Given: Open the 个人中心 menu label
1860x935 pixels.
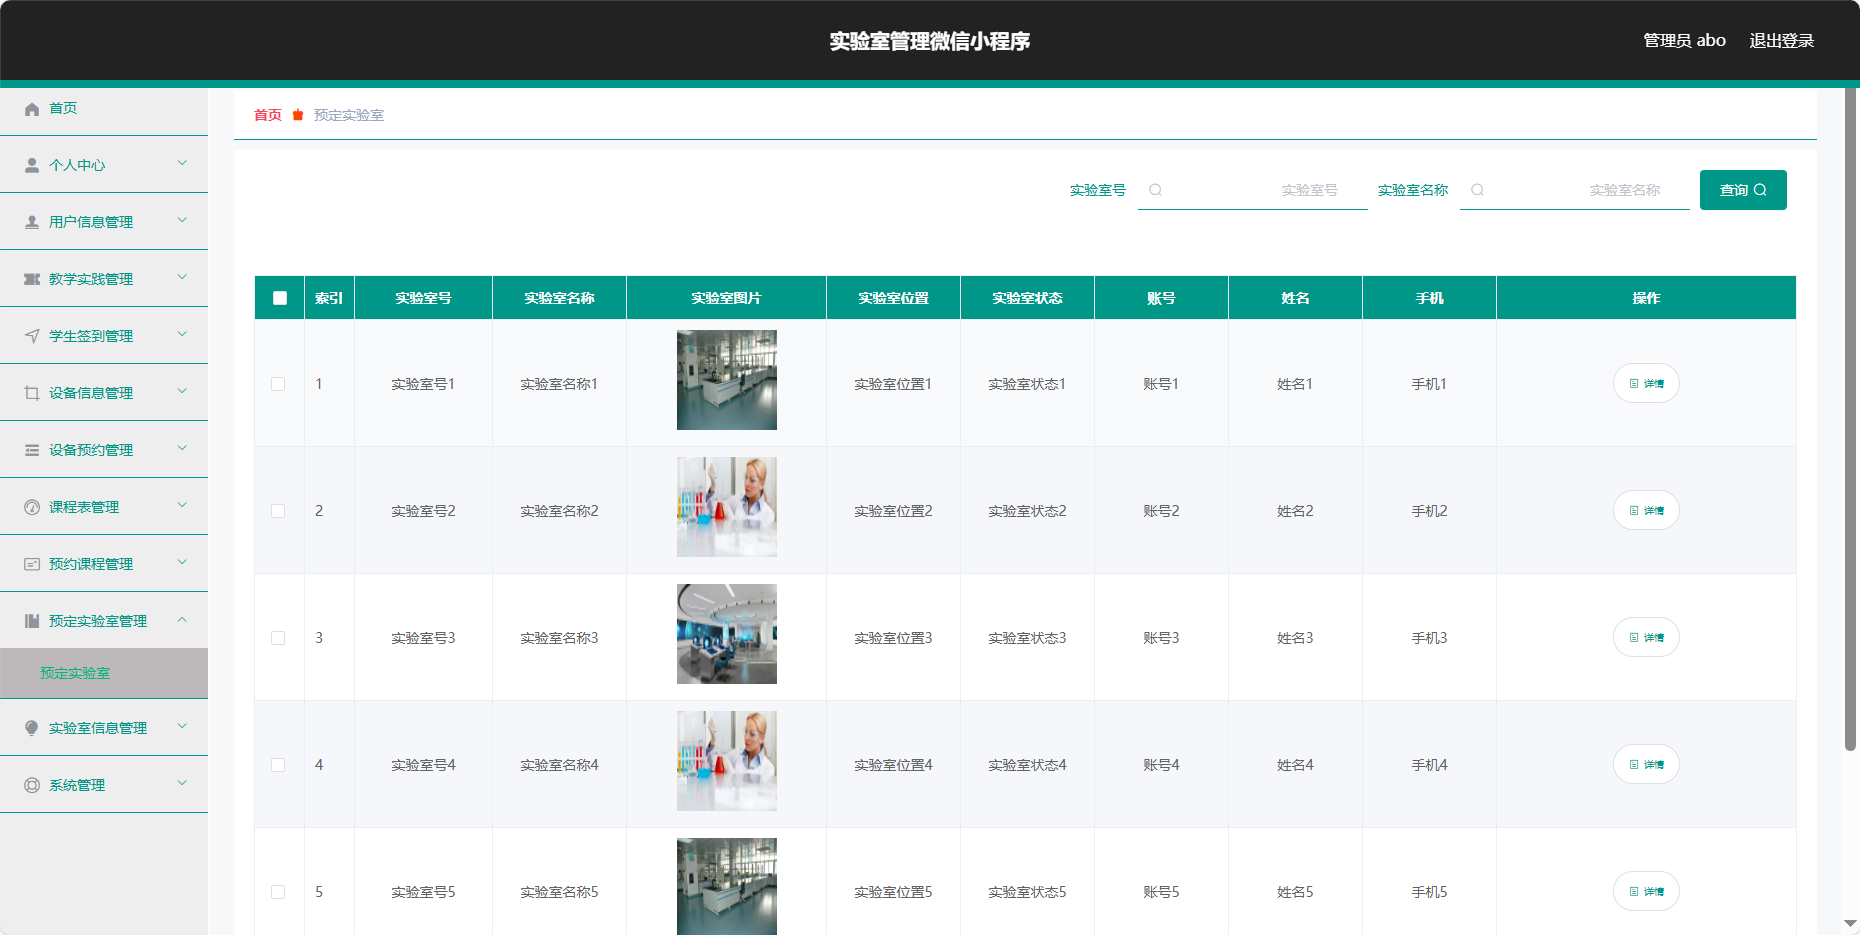Looking at the screenshot, I should pyautogui.click(x=77, y=165).
